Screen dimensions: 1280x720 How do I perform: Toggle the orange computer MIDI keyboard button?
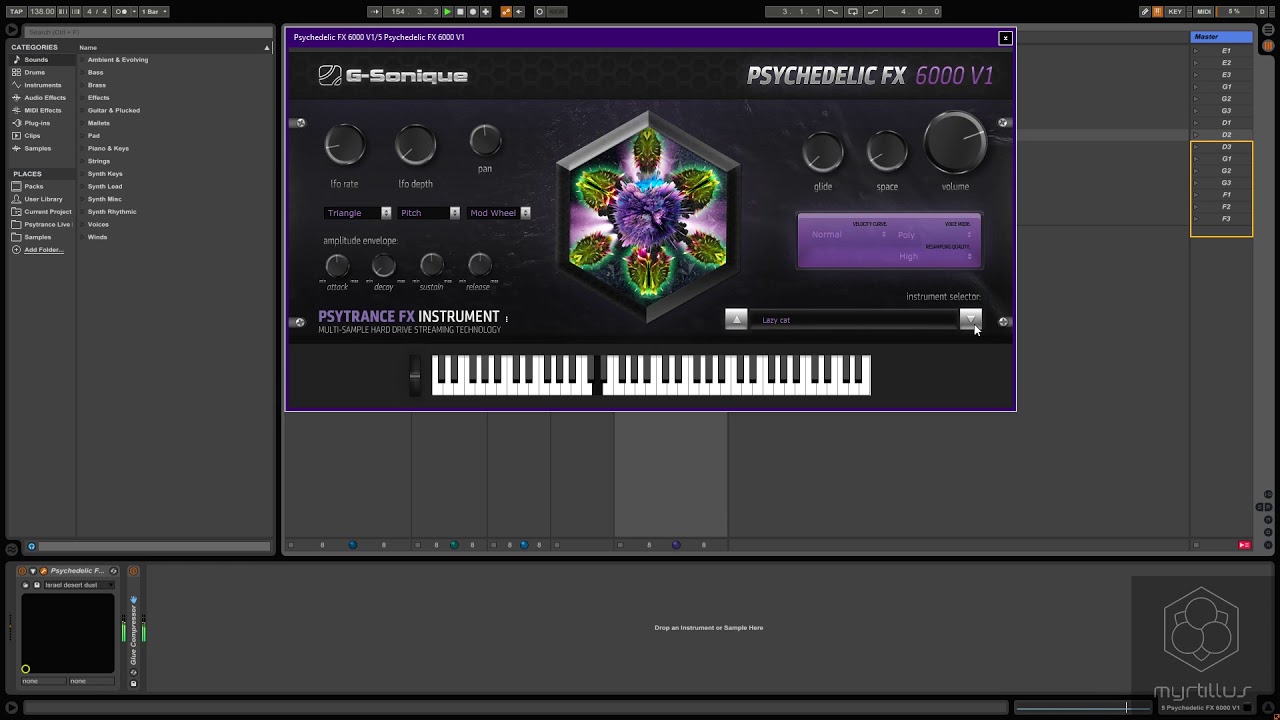point(1157,12)
